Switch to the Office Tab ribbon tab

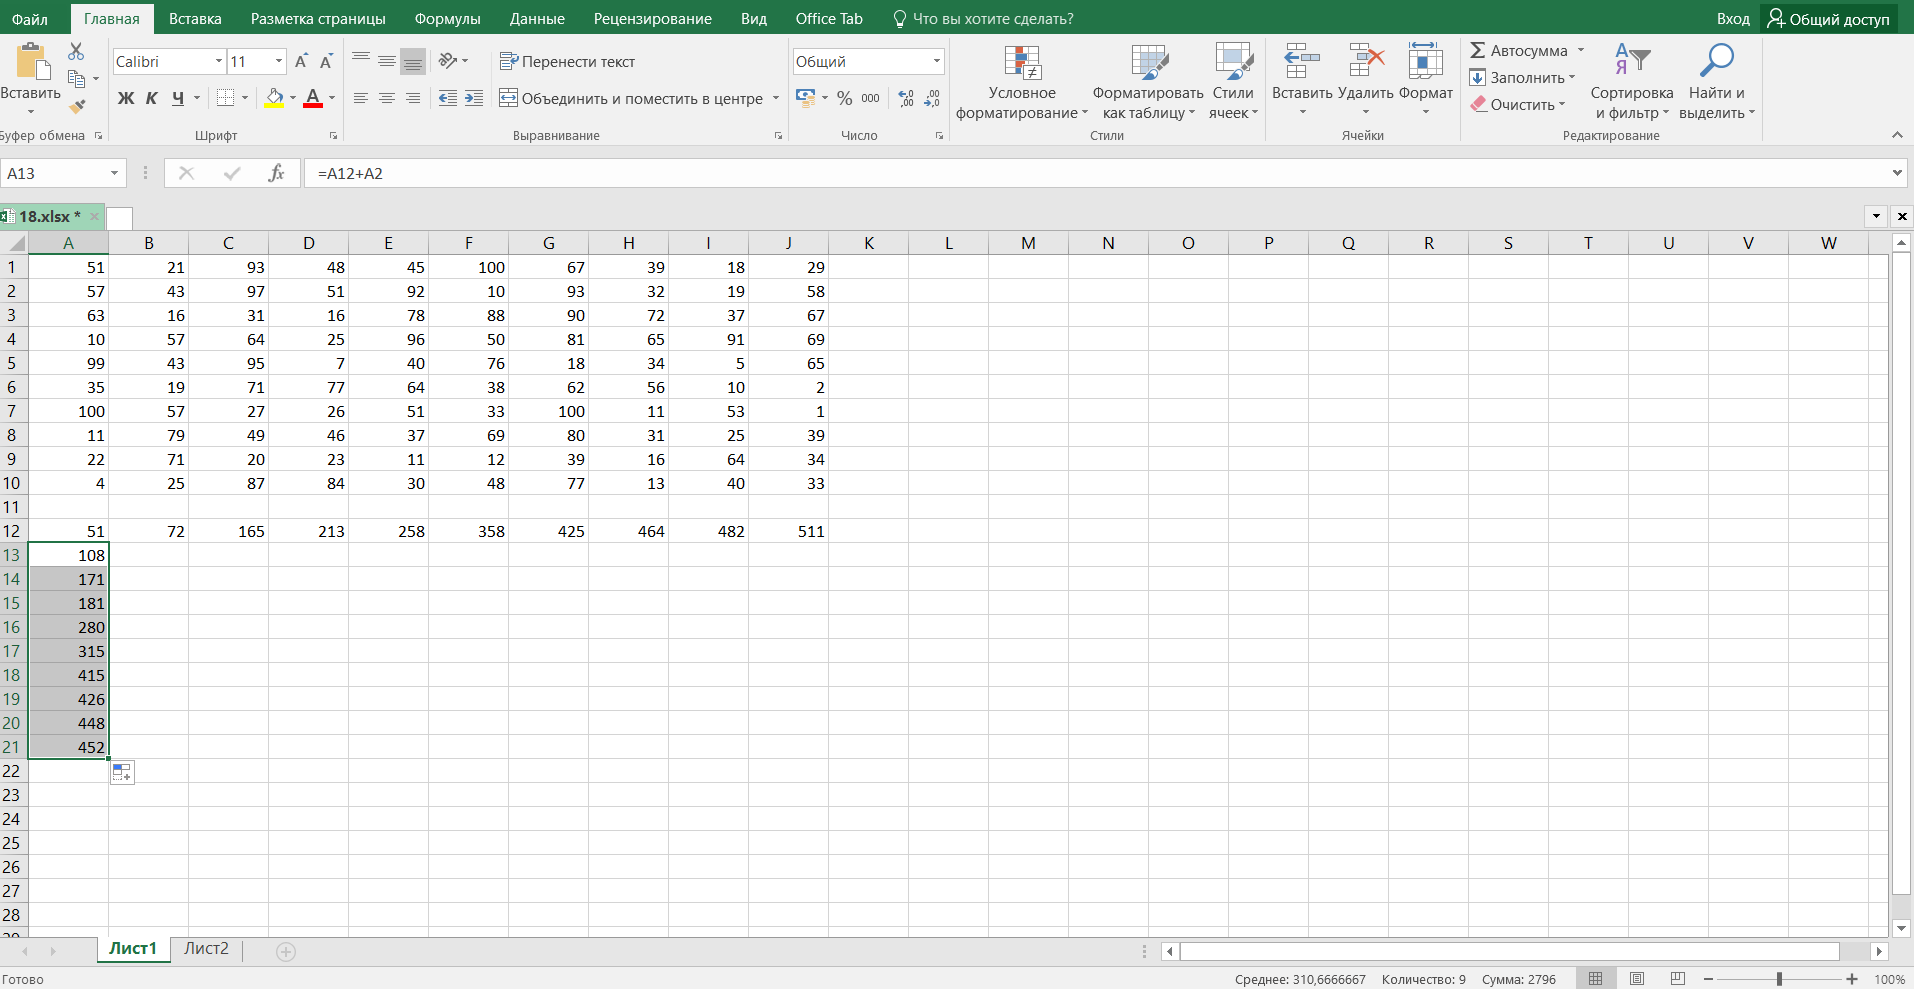[x=829, y=19]
